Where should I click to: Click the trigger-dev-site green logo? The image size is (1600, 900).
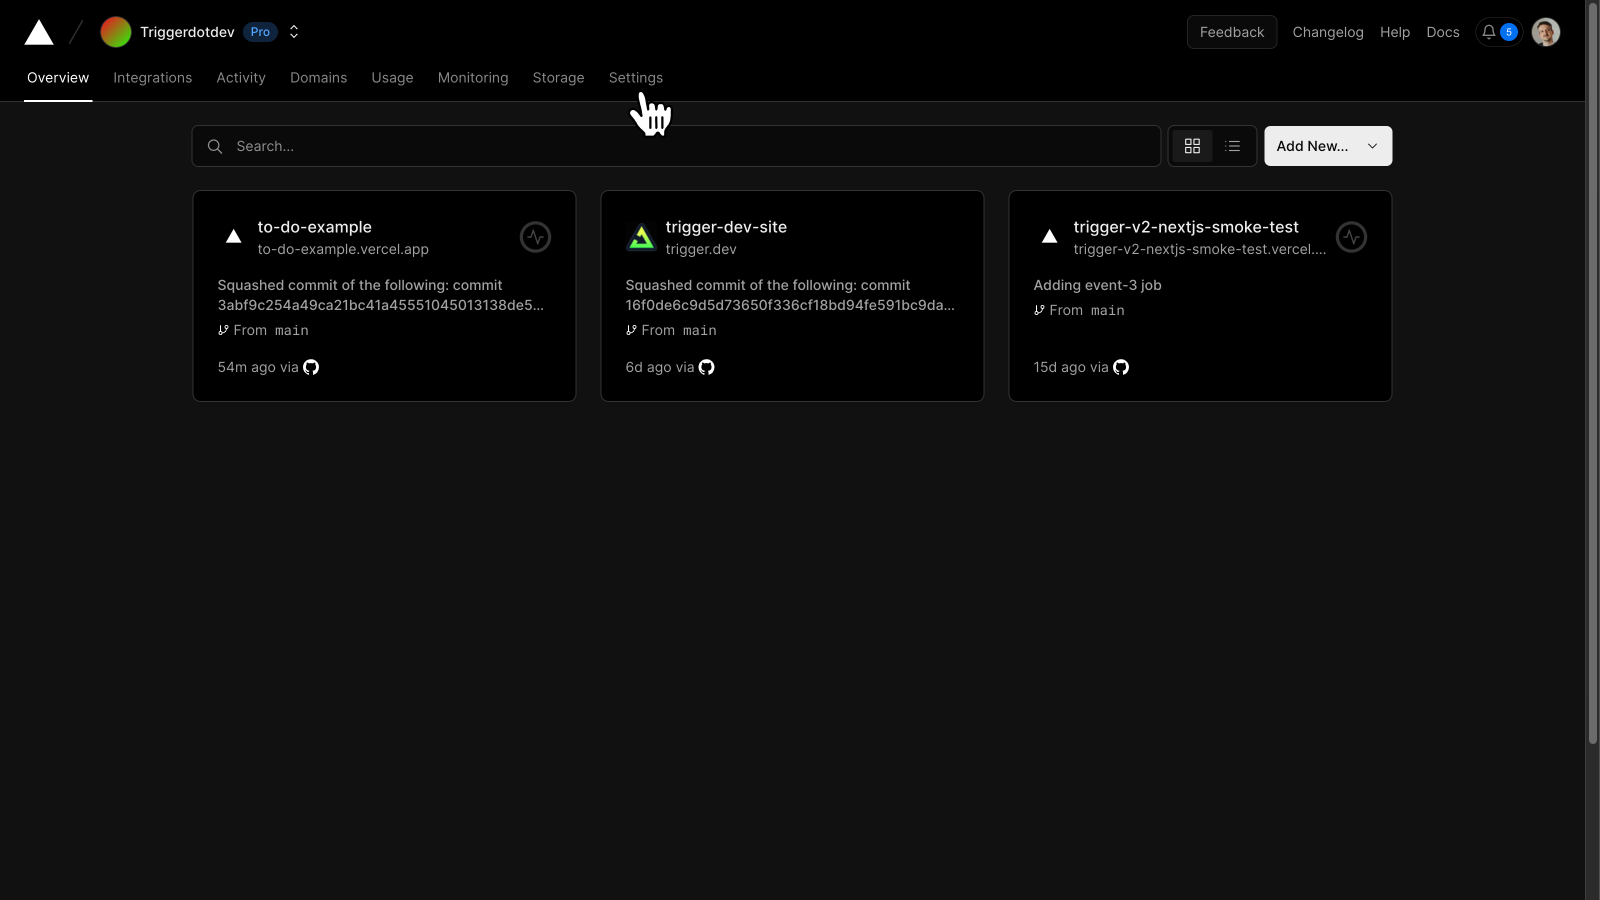pos(641,237)
